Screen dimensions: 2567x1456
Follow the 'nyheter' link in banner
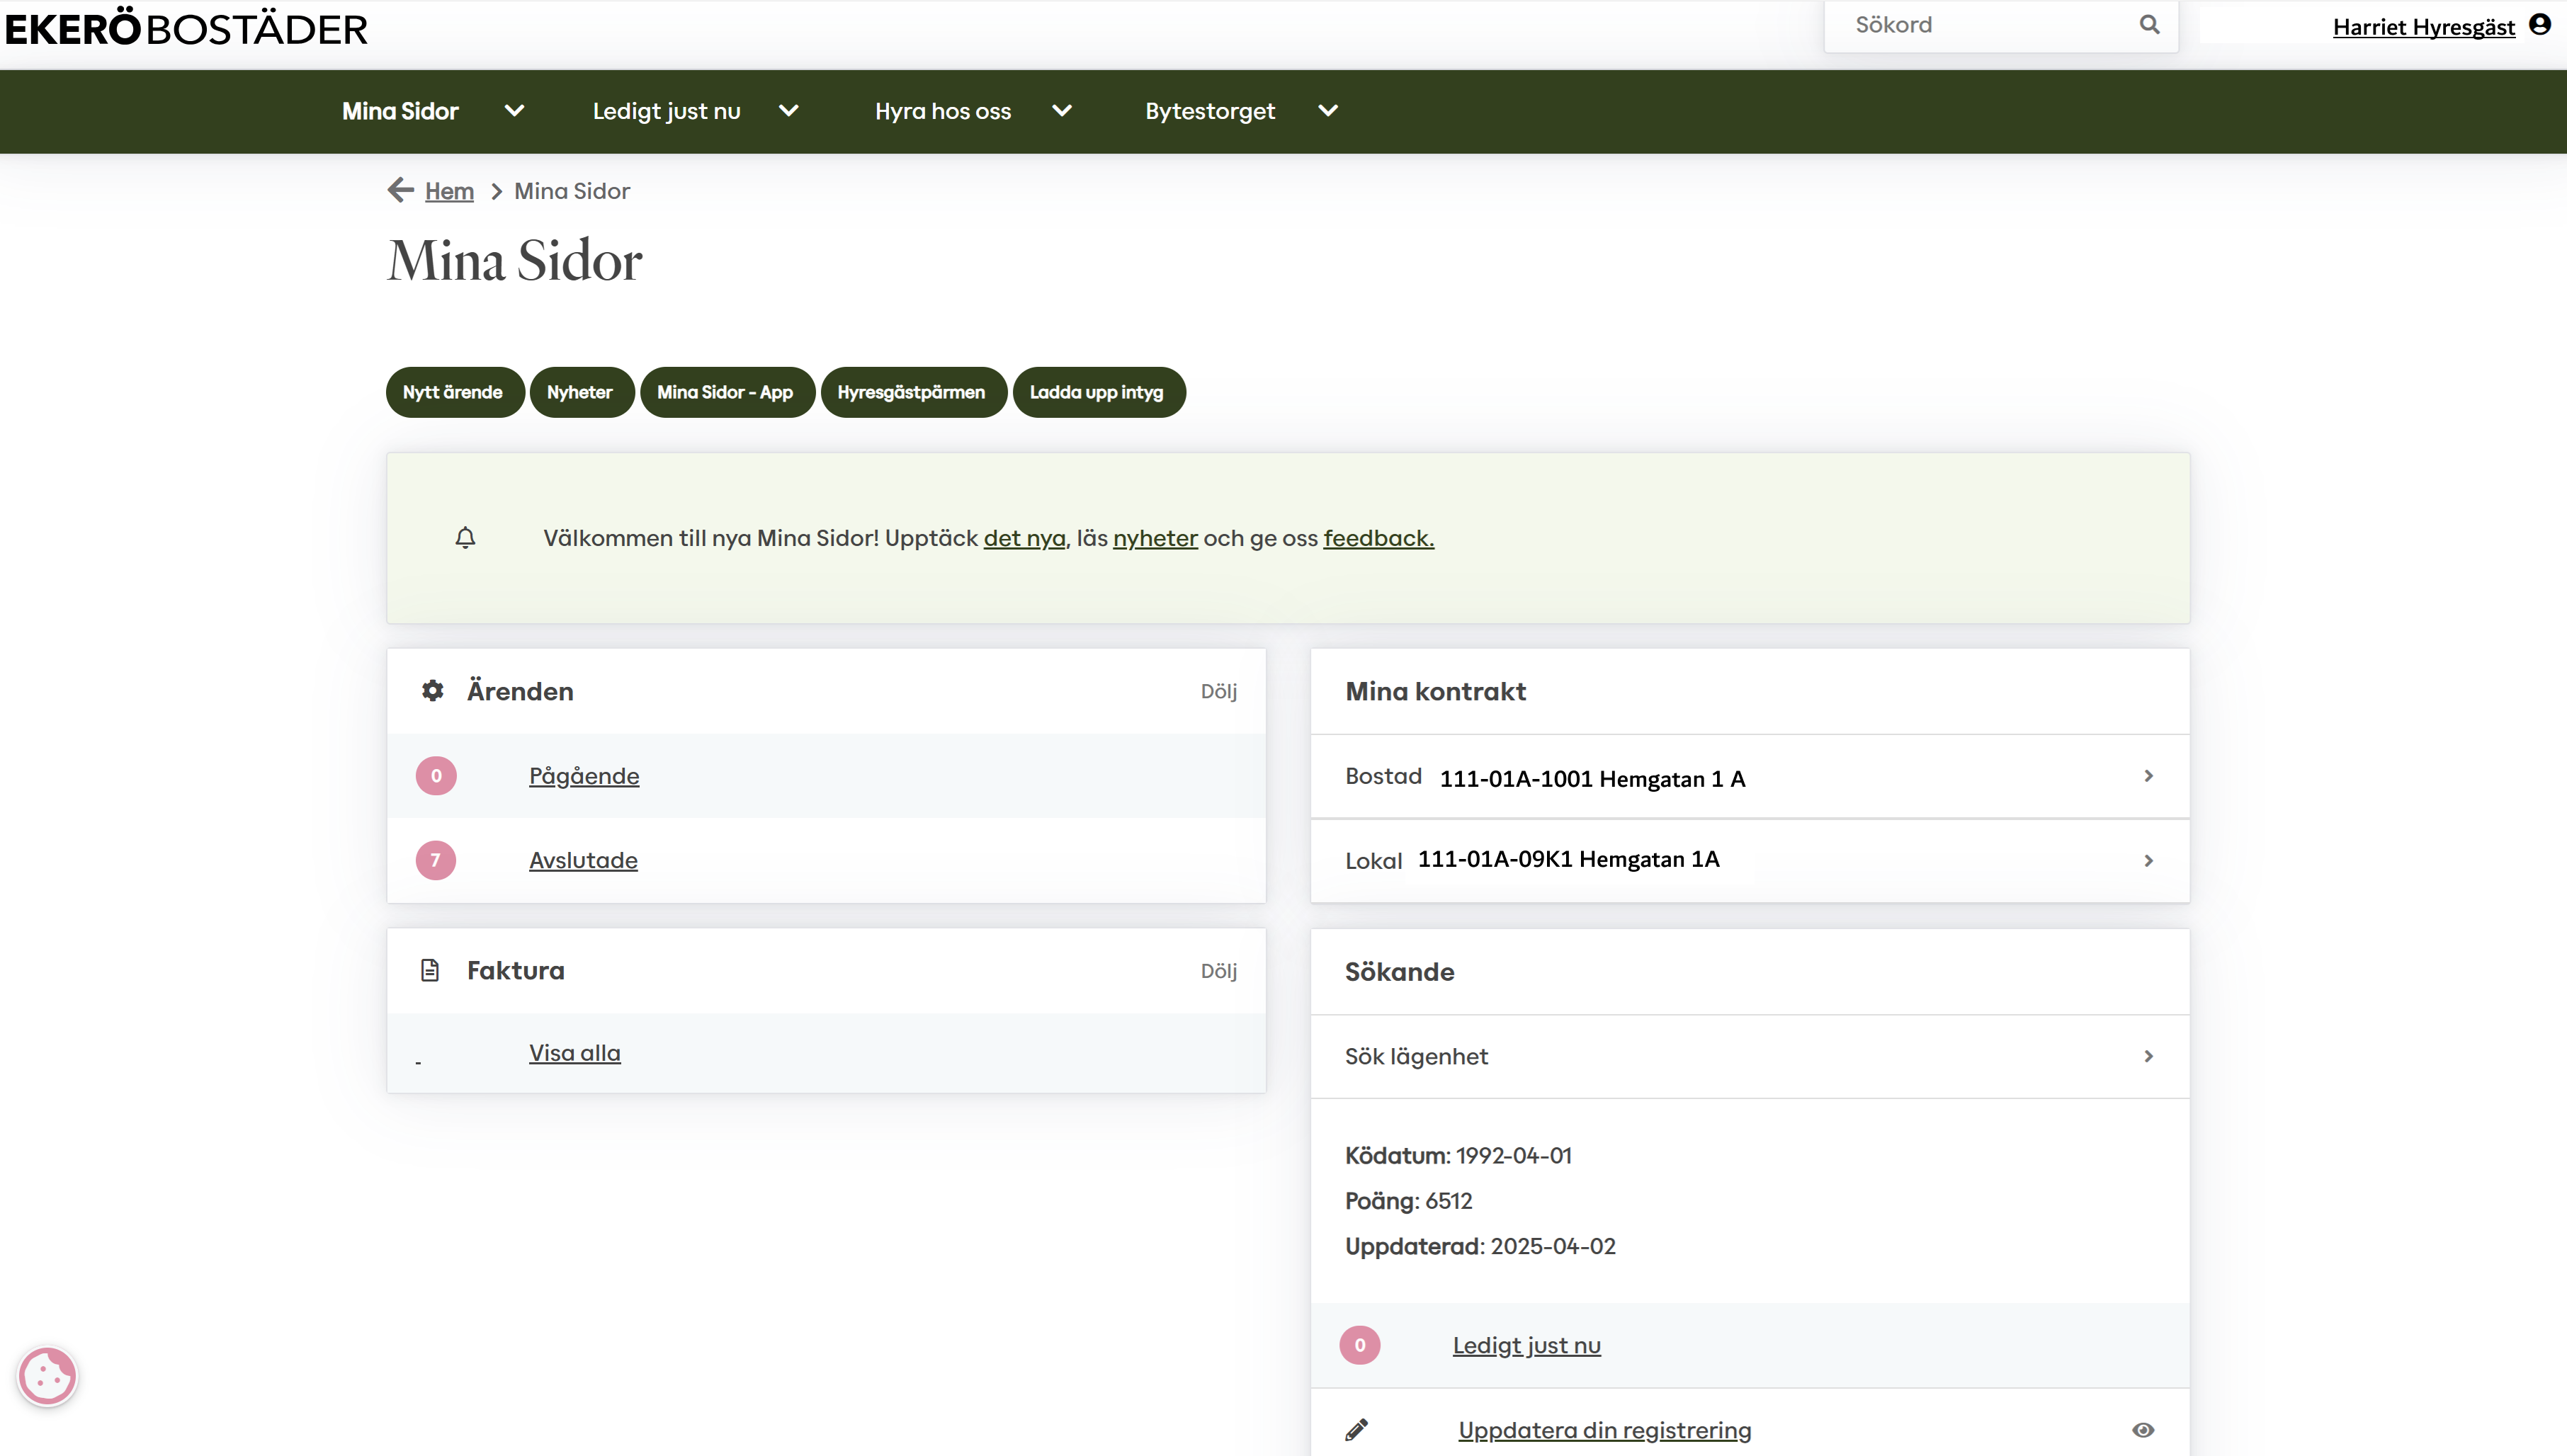click(x=1155, y=538)
